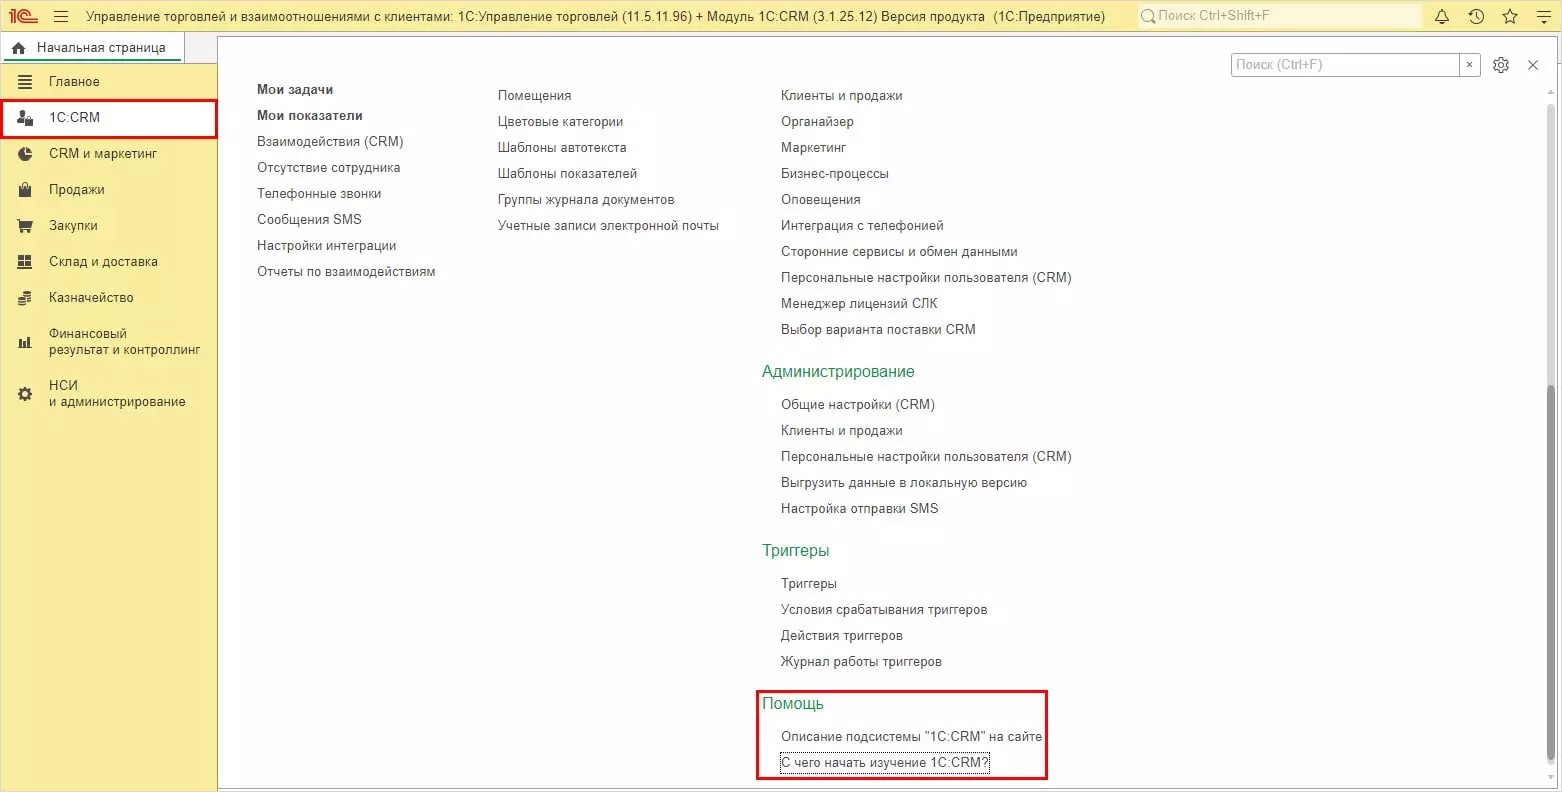Open Сторонние сервисы и обмен данными
The height and width of the screenshot is (792, 1562).
[x=899, y=252]
